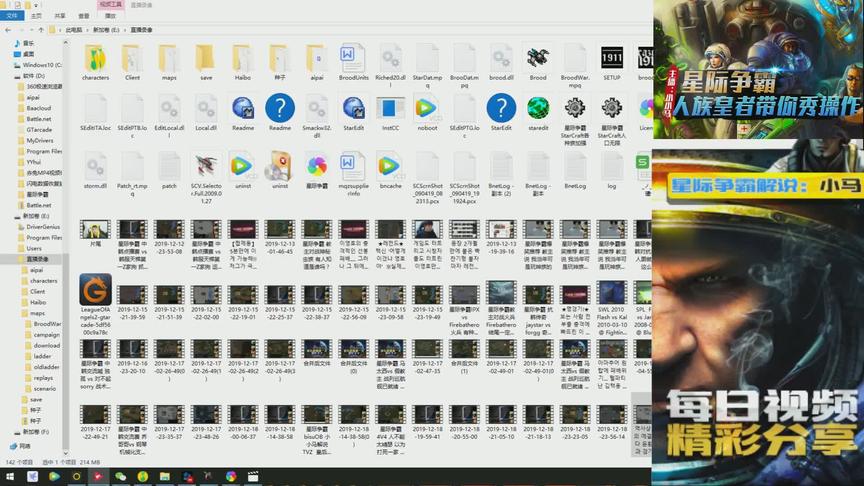Screen dimensions: 864x486
Task: Open the Tencent Video taskbar icon
Action: [x=54, y=477]
